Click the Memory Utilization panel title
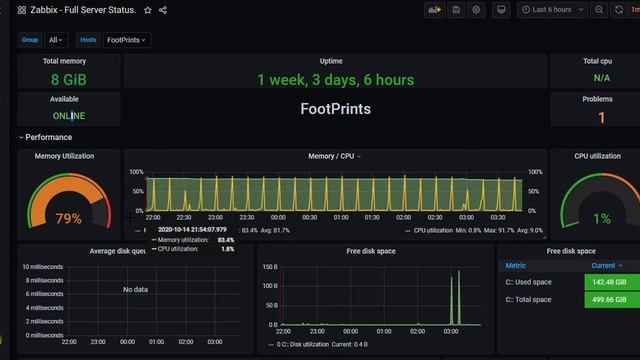Viewport: 640px width, 360px height. click(x=64, y=156)
